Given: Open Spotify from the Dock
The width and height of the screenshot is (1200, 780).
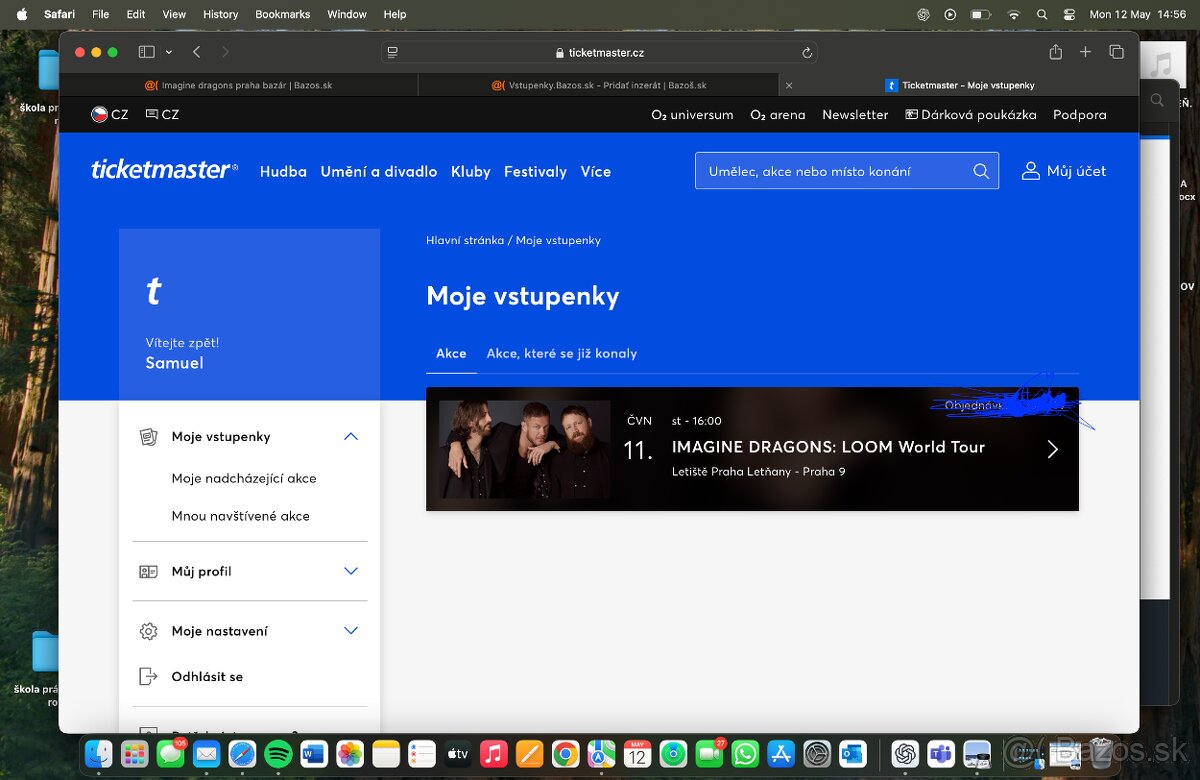Looking at the screenshot, I should click(x=278, y=753).
